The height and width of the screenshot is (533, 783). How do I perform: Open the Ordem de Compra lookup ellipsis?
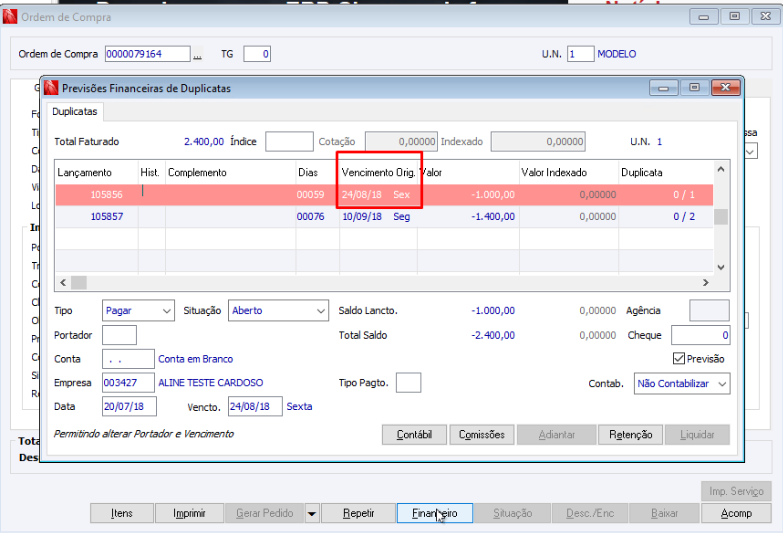coord(198,54)
